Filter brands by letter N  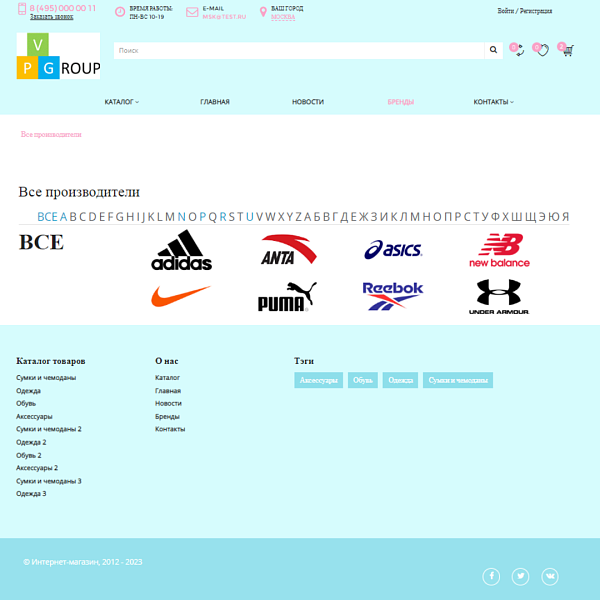click(x=181, y=217)
